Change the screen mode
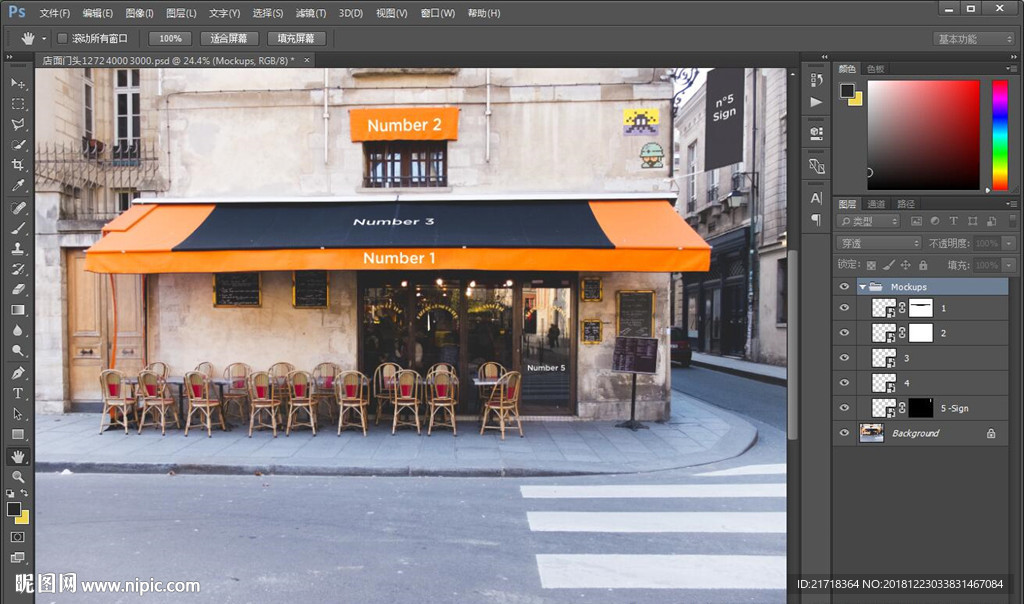This screenshot has height=604, width=1024. tap(18, 558)
